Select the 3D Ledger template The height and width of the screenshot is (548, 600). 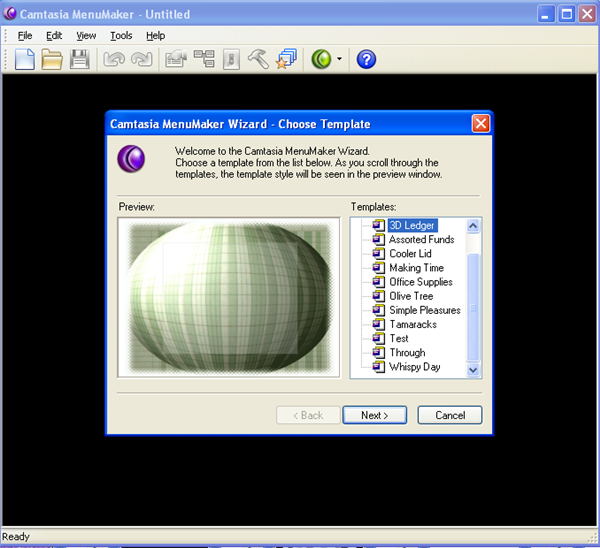[x=412, y=225]
